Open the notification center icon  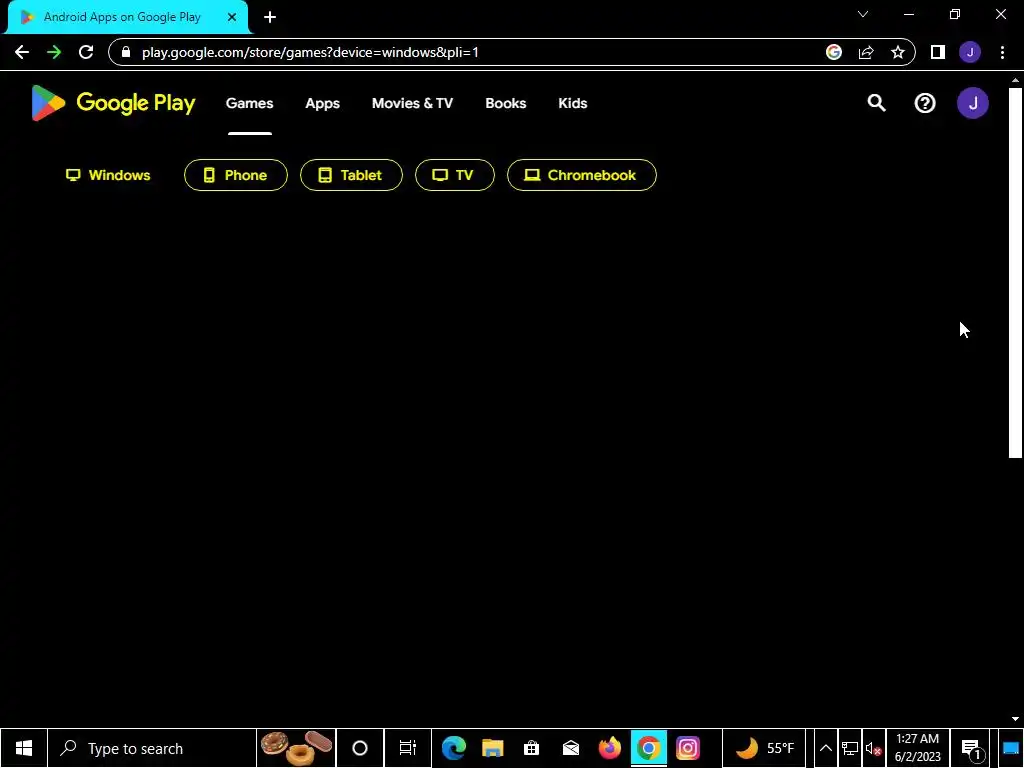point(971,748)
